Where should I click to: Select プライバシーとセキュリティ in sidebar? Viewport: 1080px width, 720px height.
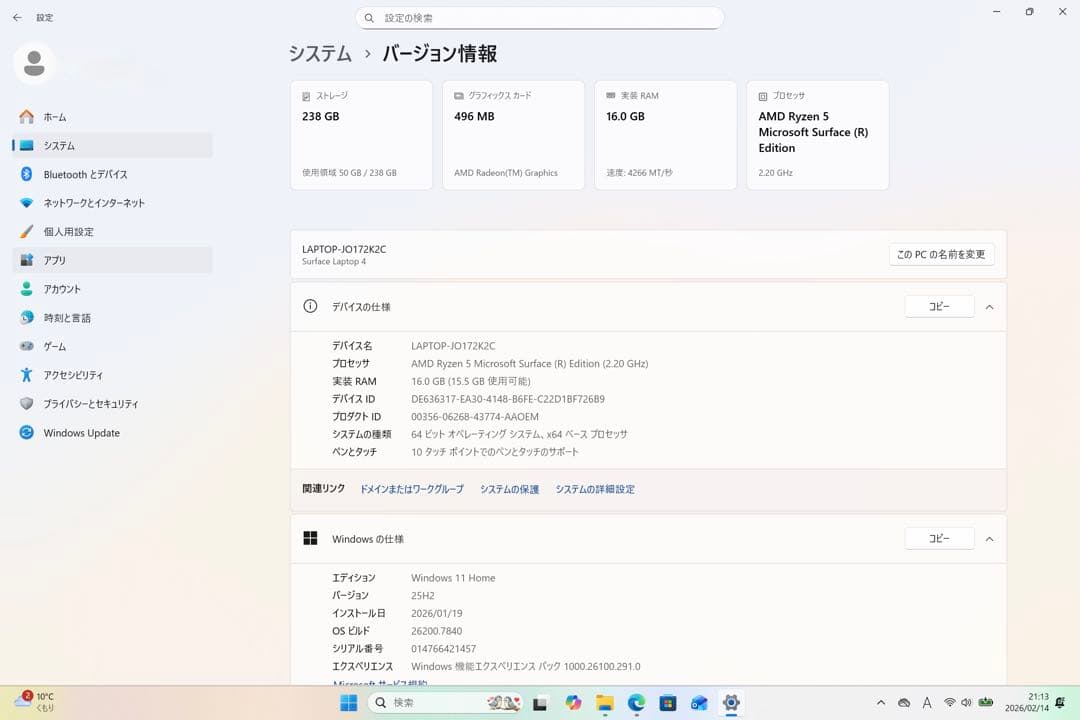click(112, 404)
